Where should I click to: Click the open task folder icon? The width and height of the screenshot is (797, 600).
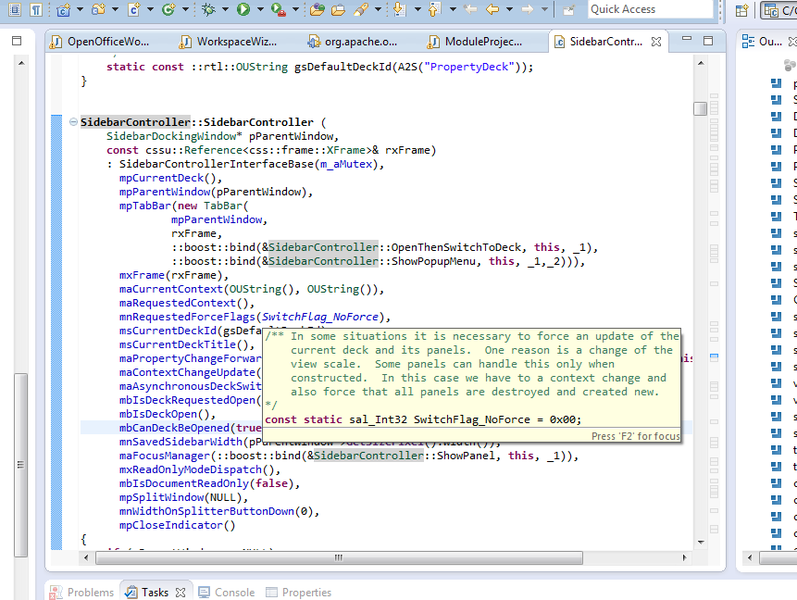pyautogui.click(x=338, y=9)
